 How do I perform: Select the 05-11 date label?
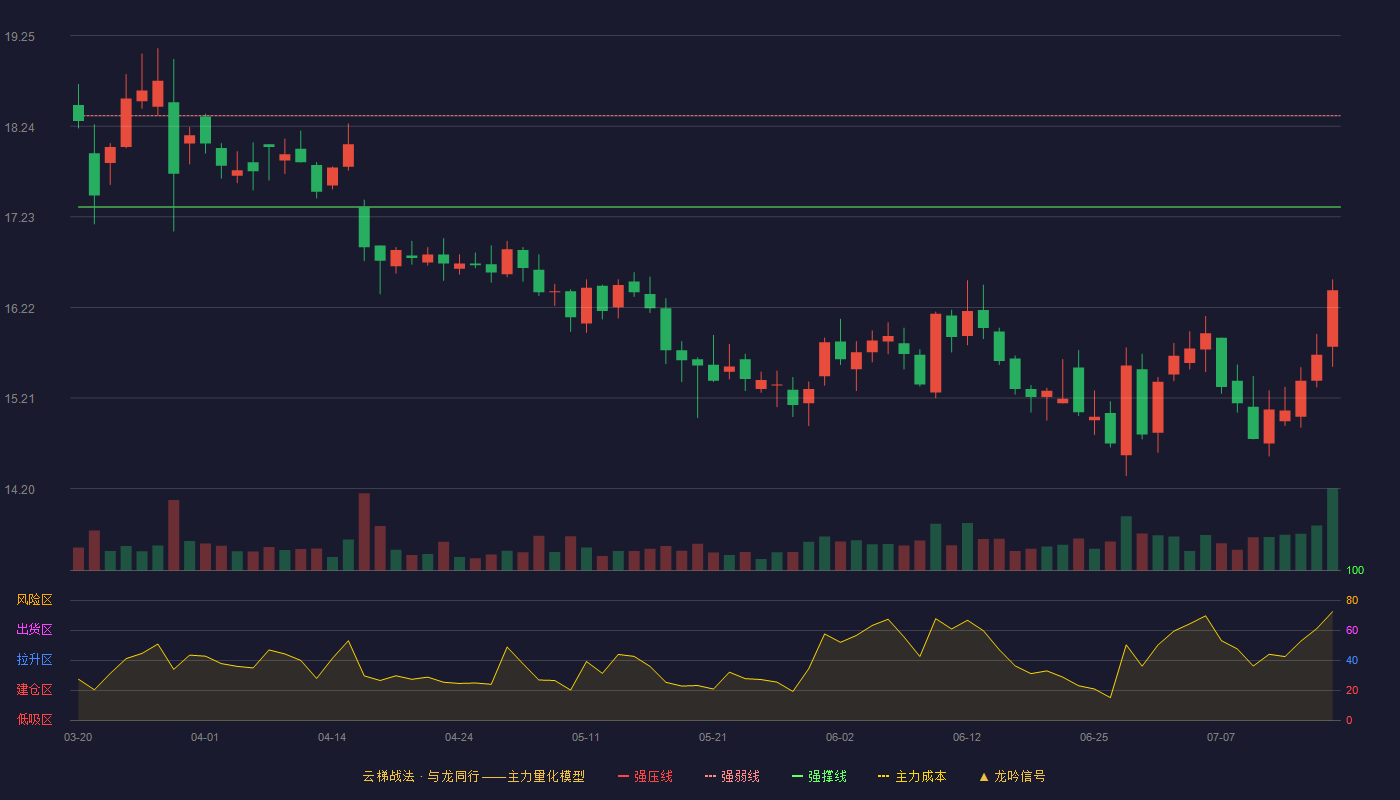(586, 737)
